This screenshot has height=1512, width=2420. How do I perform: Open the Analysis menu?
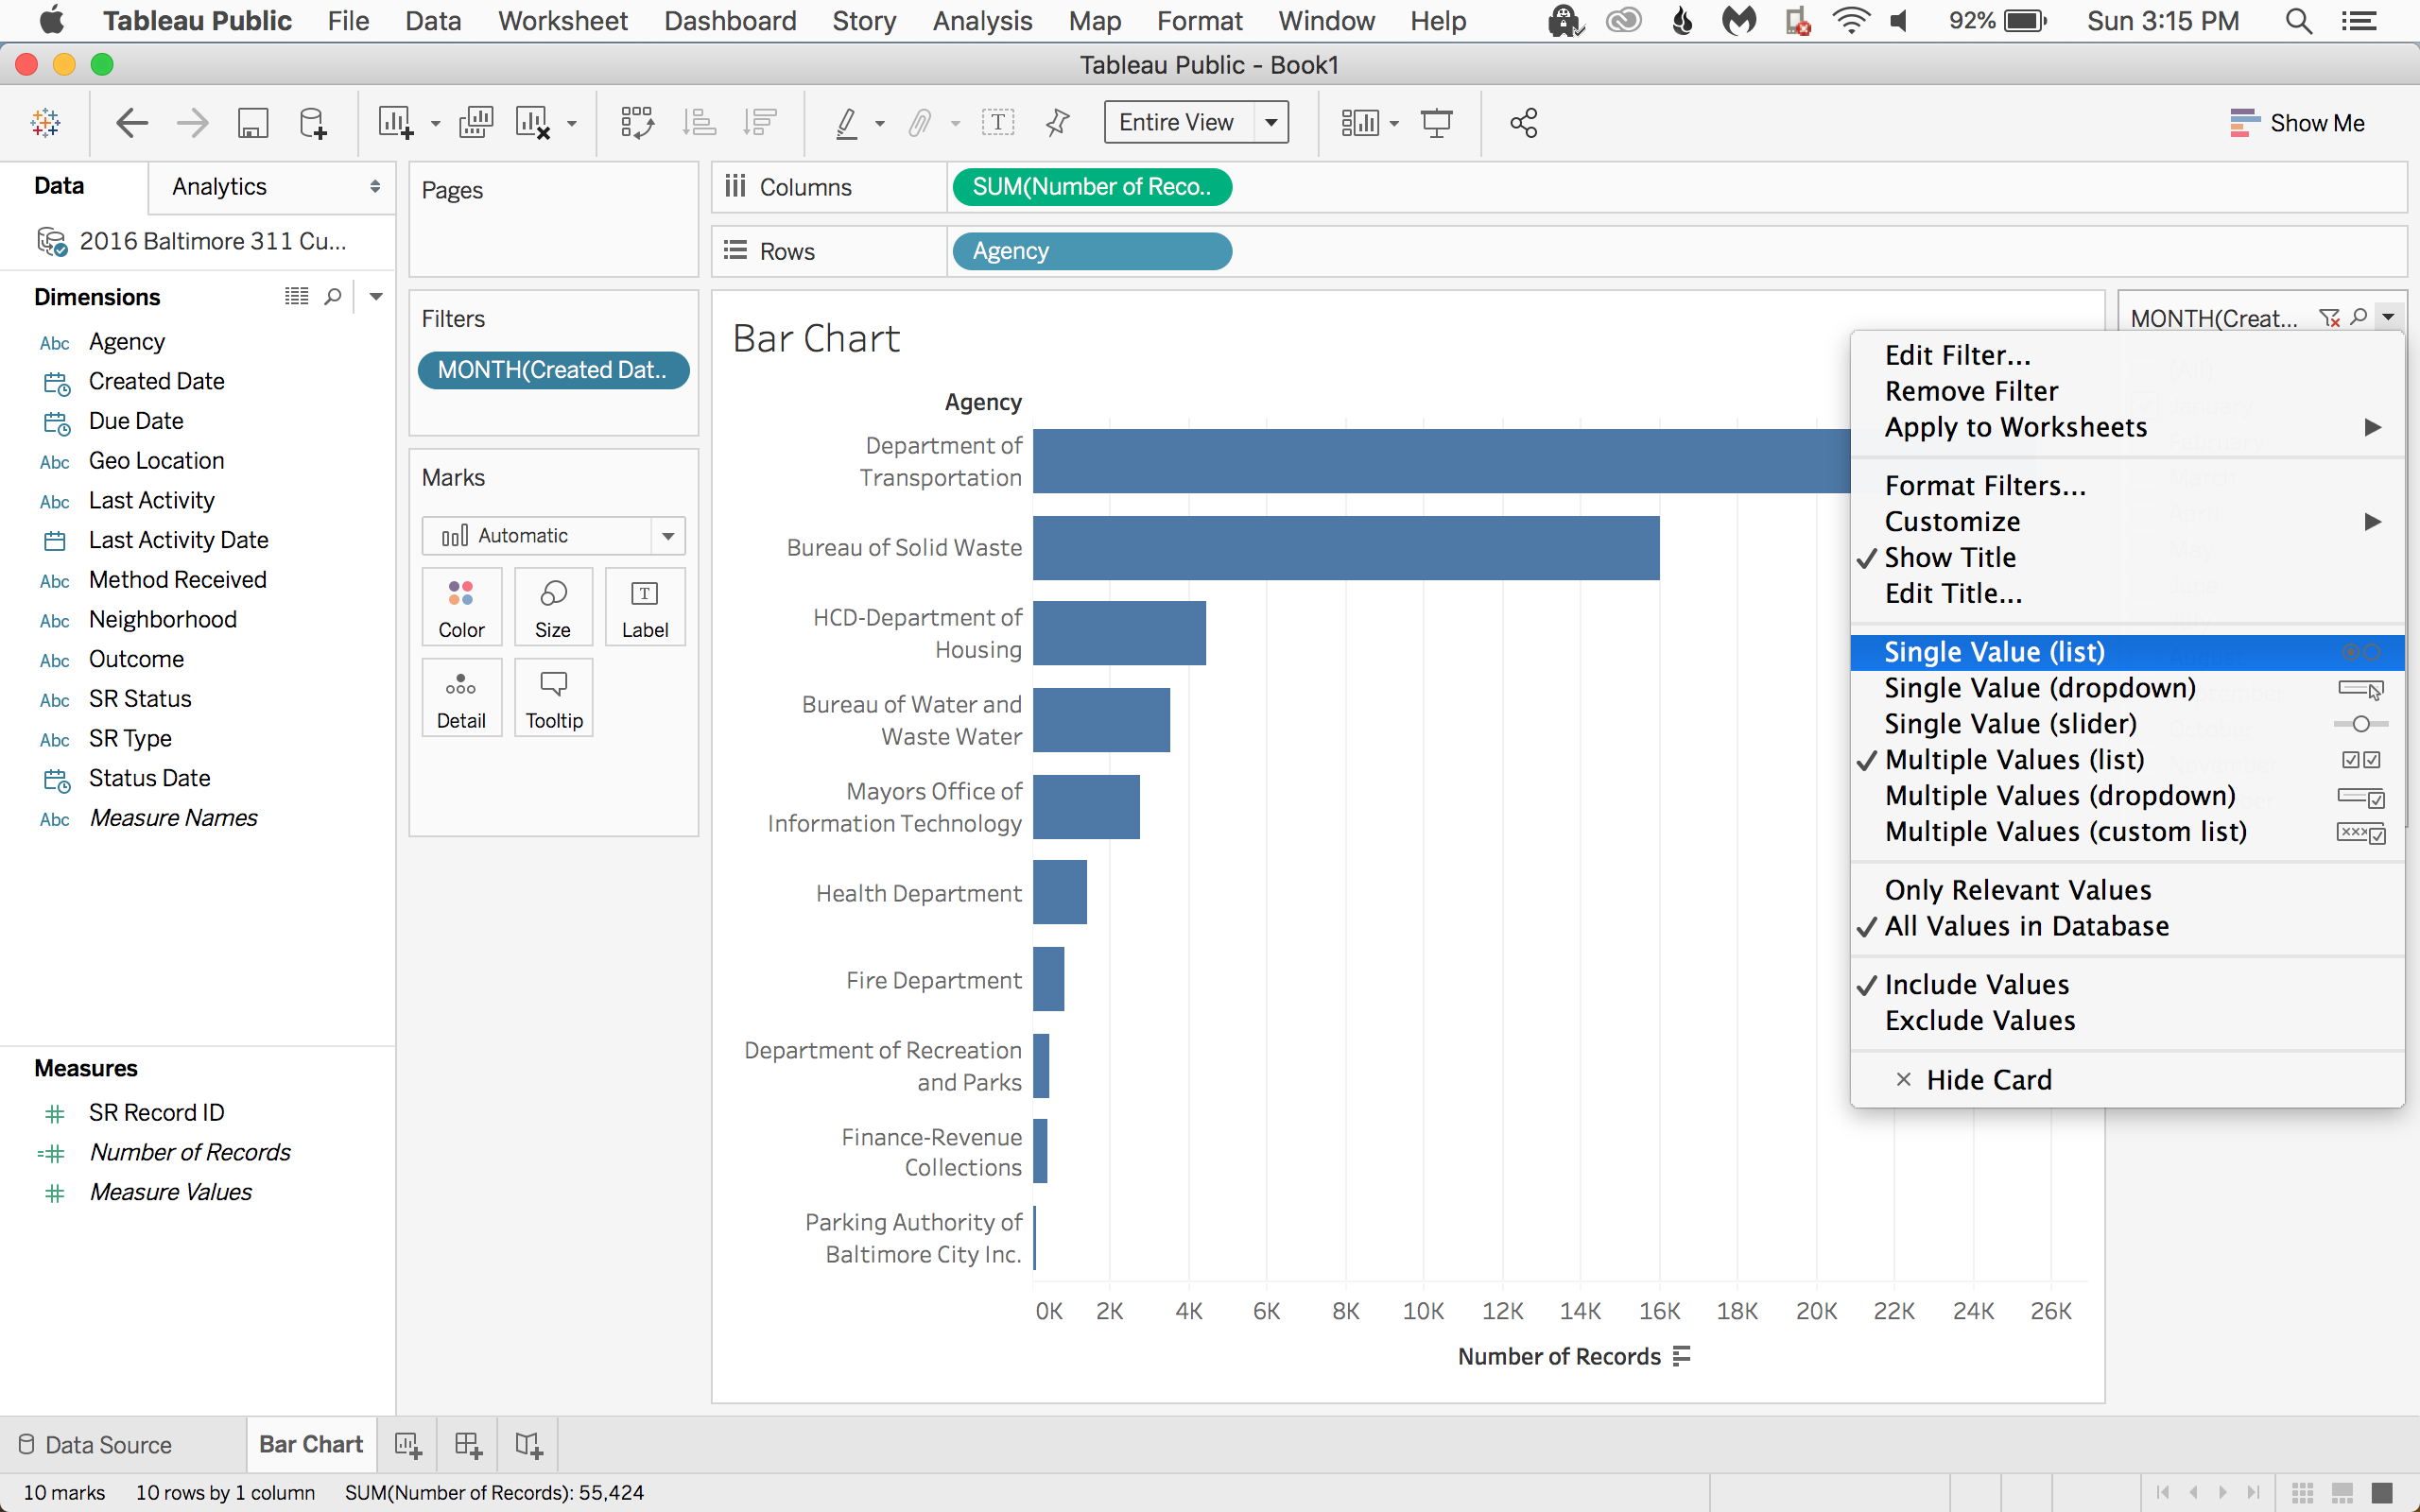point(982,21)
